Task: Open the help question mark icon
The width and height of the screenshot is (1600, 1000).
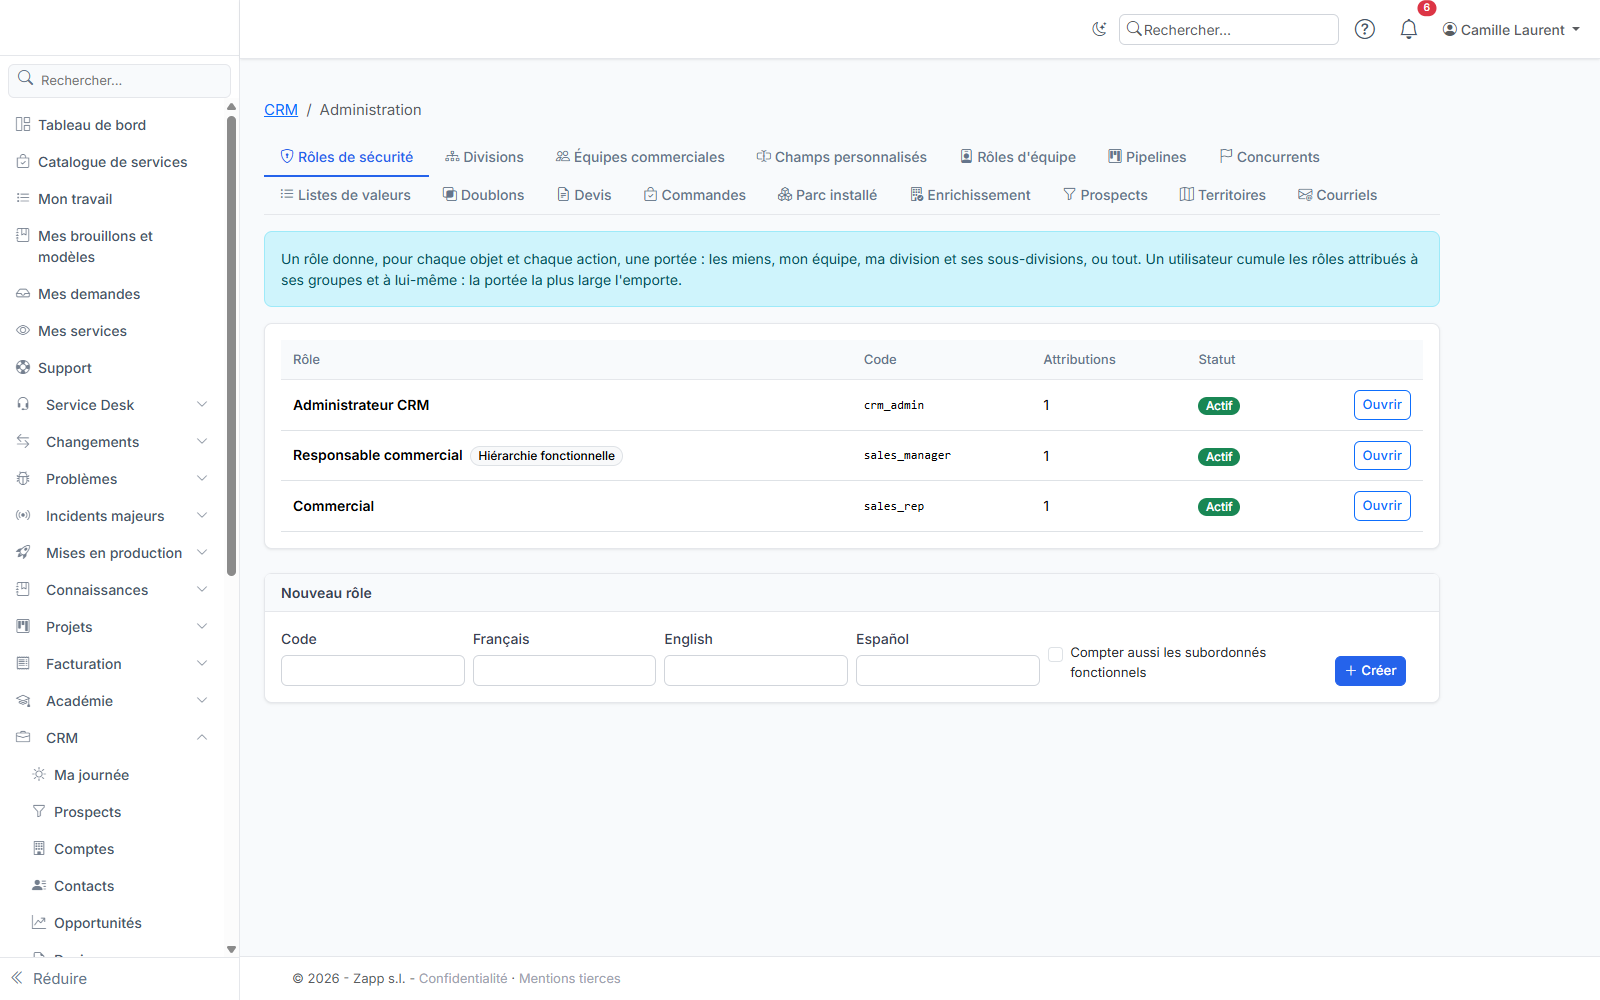Action: [1364, 29]
